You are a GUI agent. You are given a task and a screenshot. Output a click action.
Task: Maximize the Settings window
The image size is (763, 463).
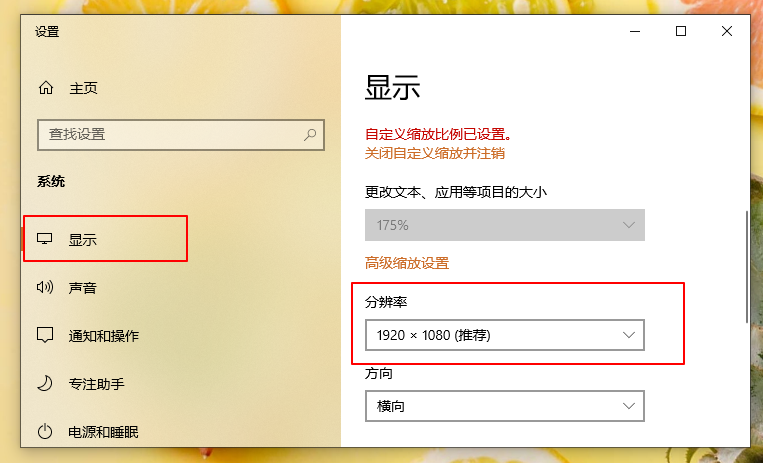point(681,31)
